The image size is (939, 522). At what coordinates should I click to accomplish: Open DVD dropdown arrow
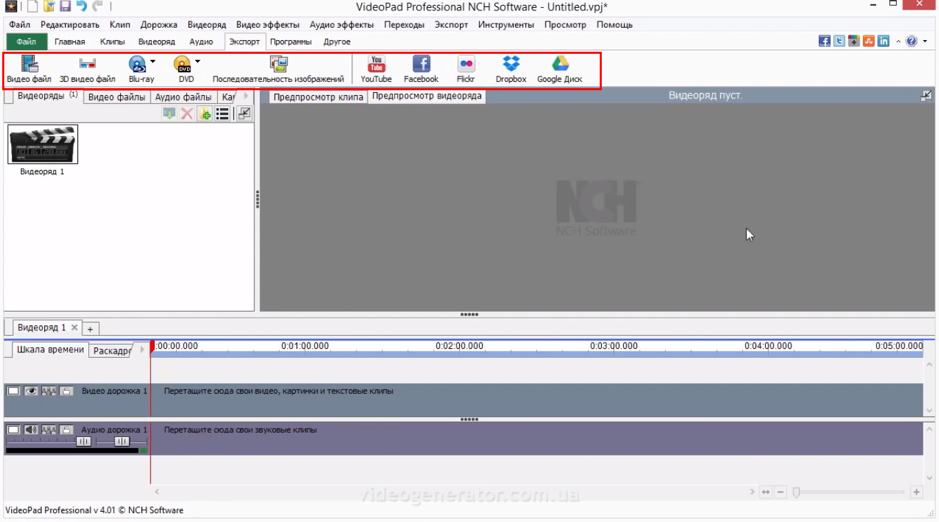point(198,62)
